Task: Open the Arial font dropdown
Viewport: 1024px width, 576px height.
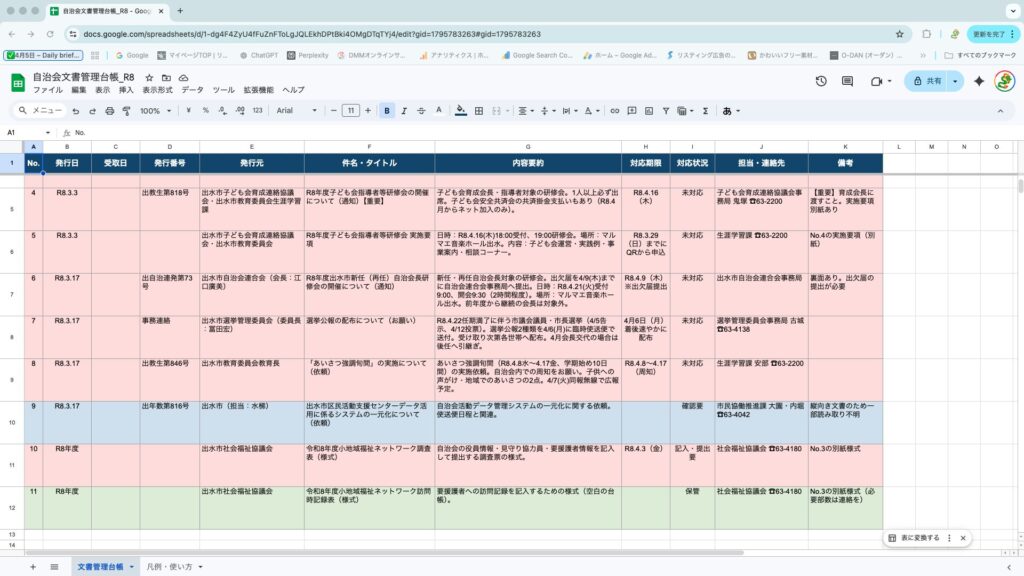Action: 296,111
